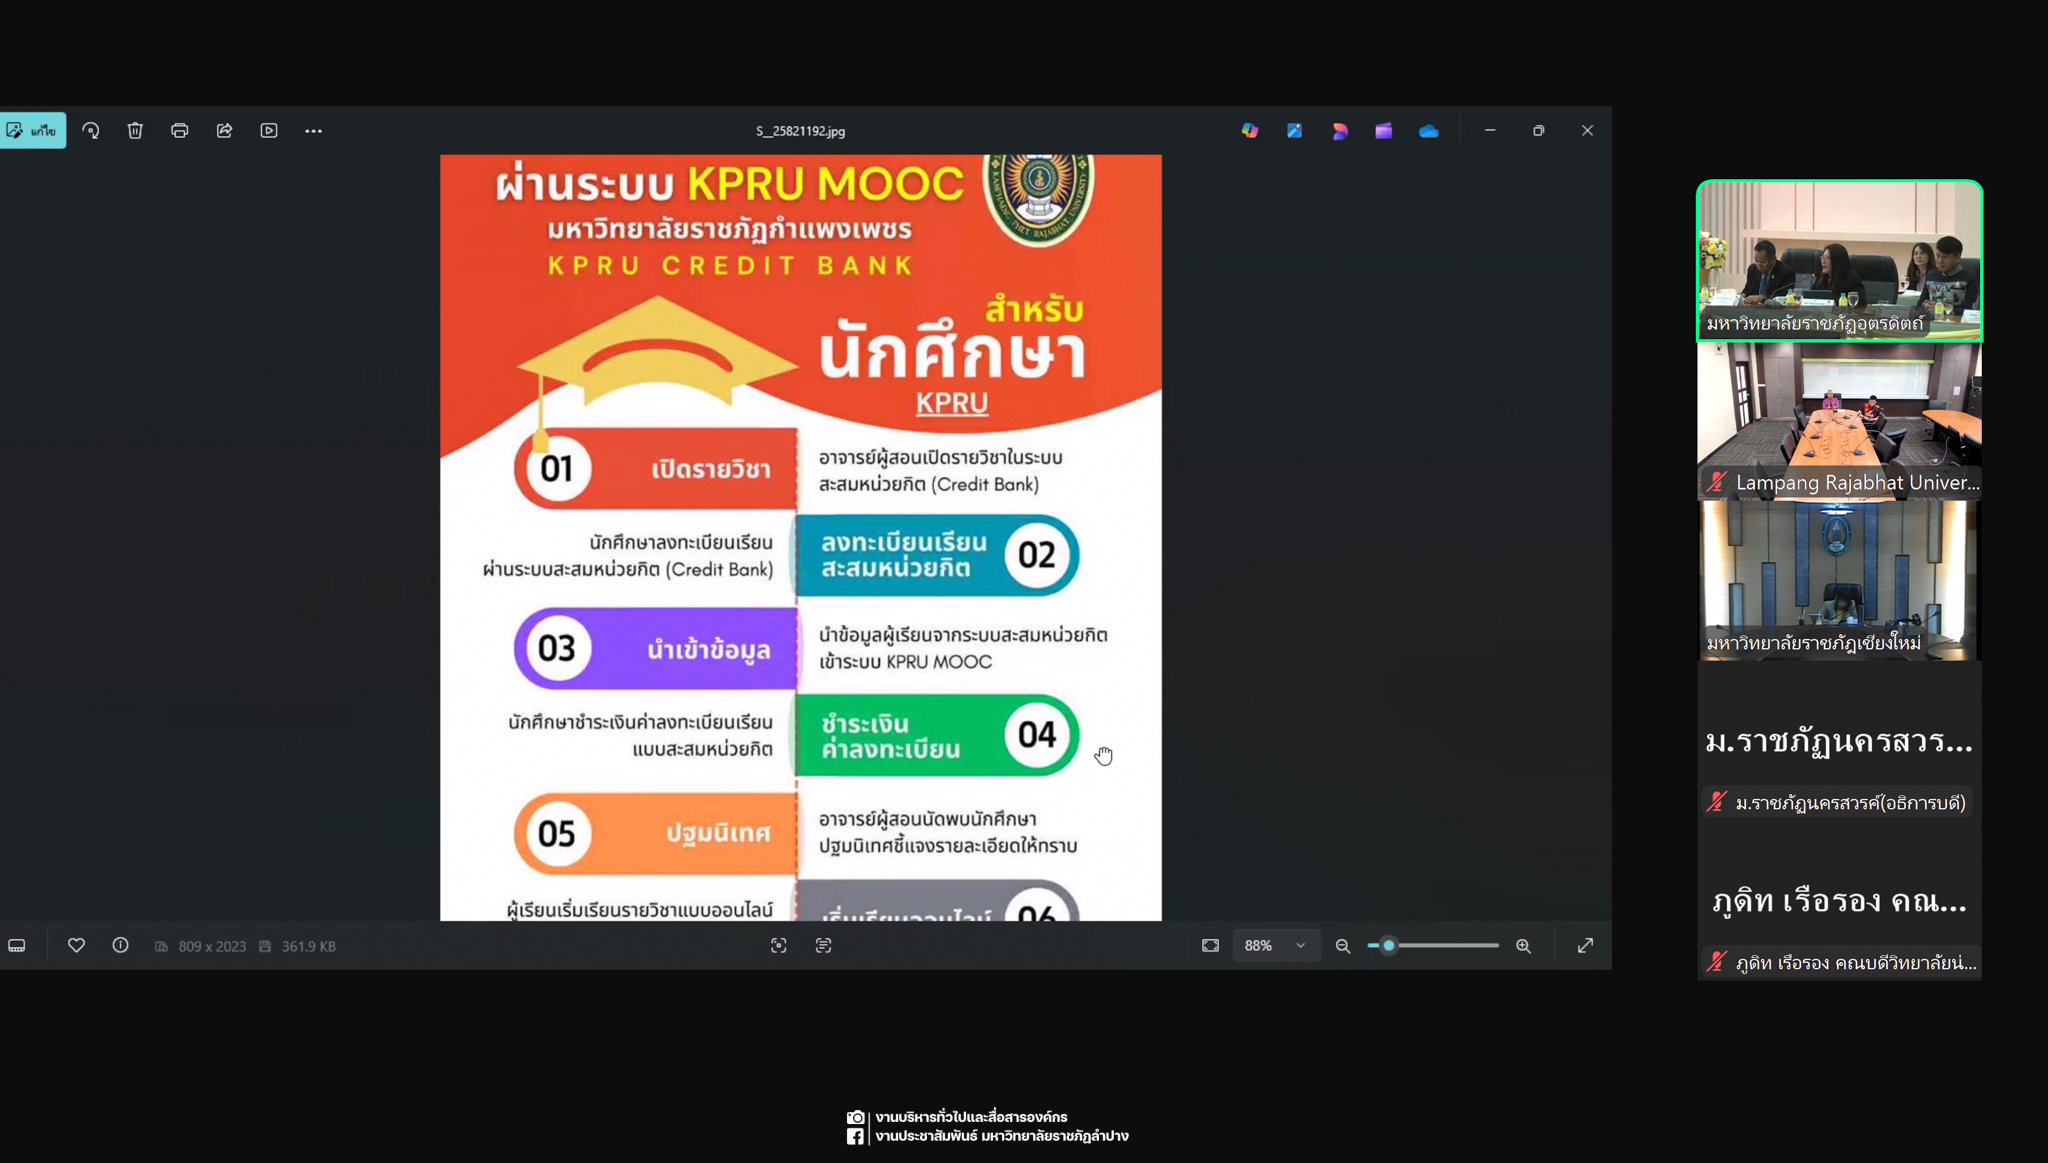Open the three-dots more options menu

tap(313, 130)
